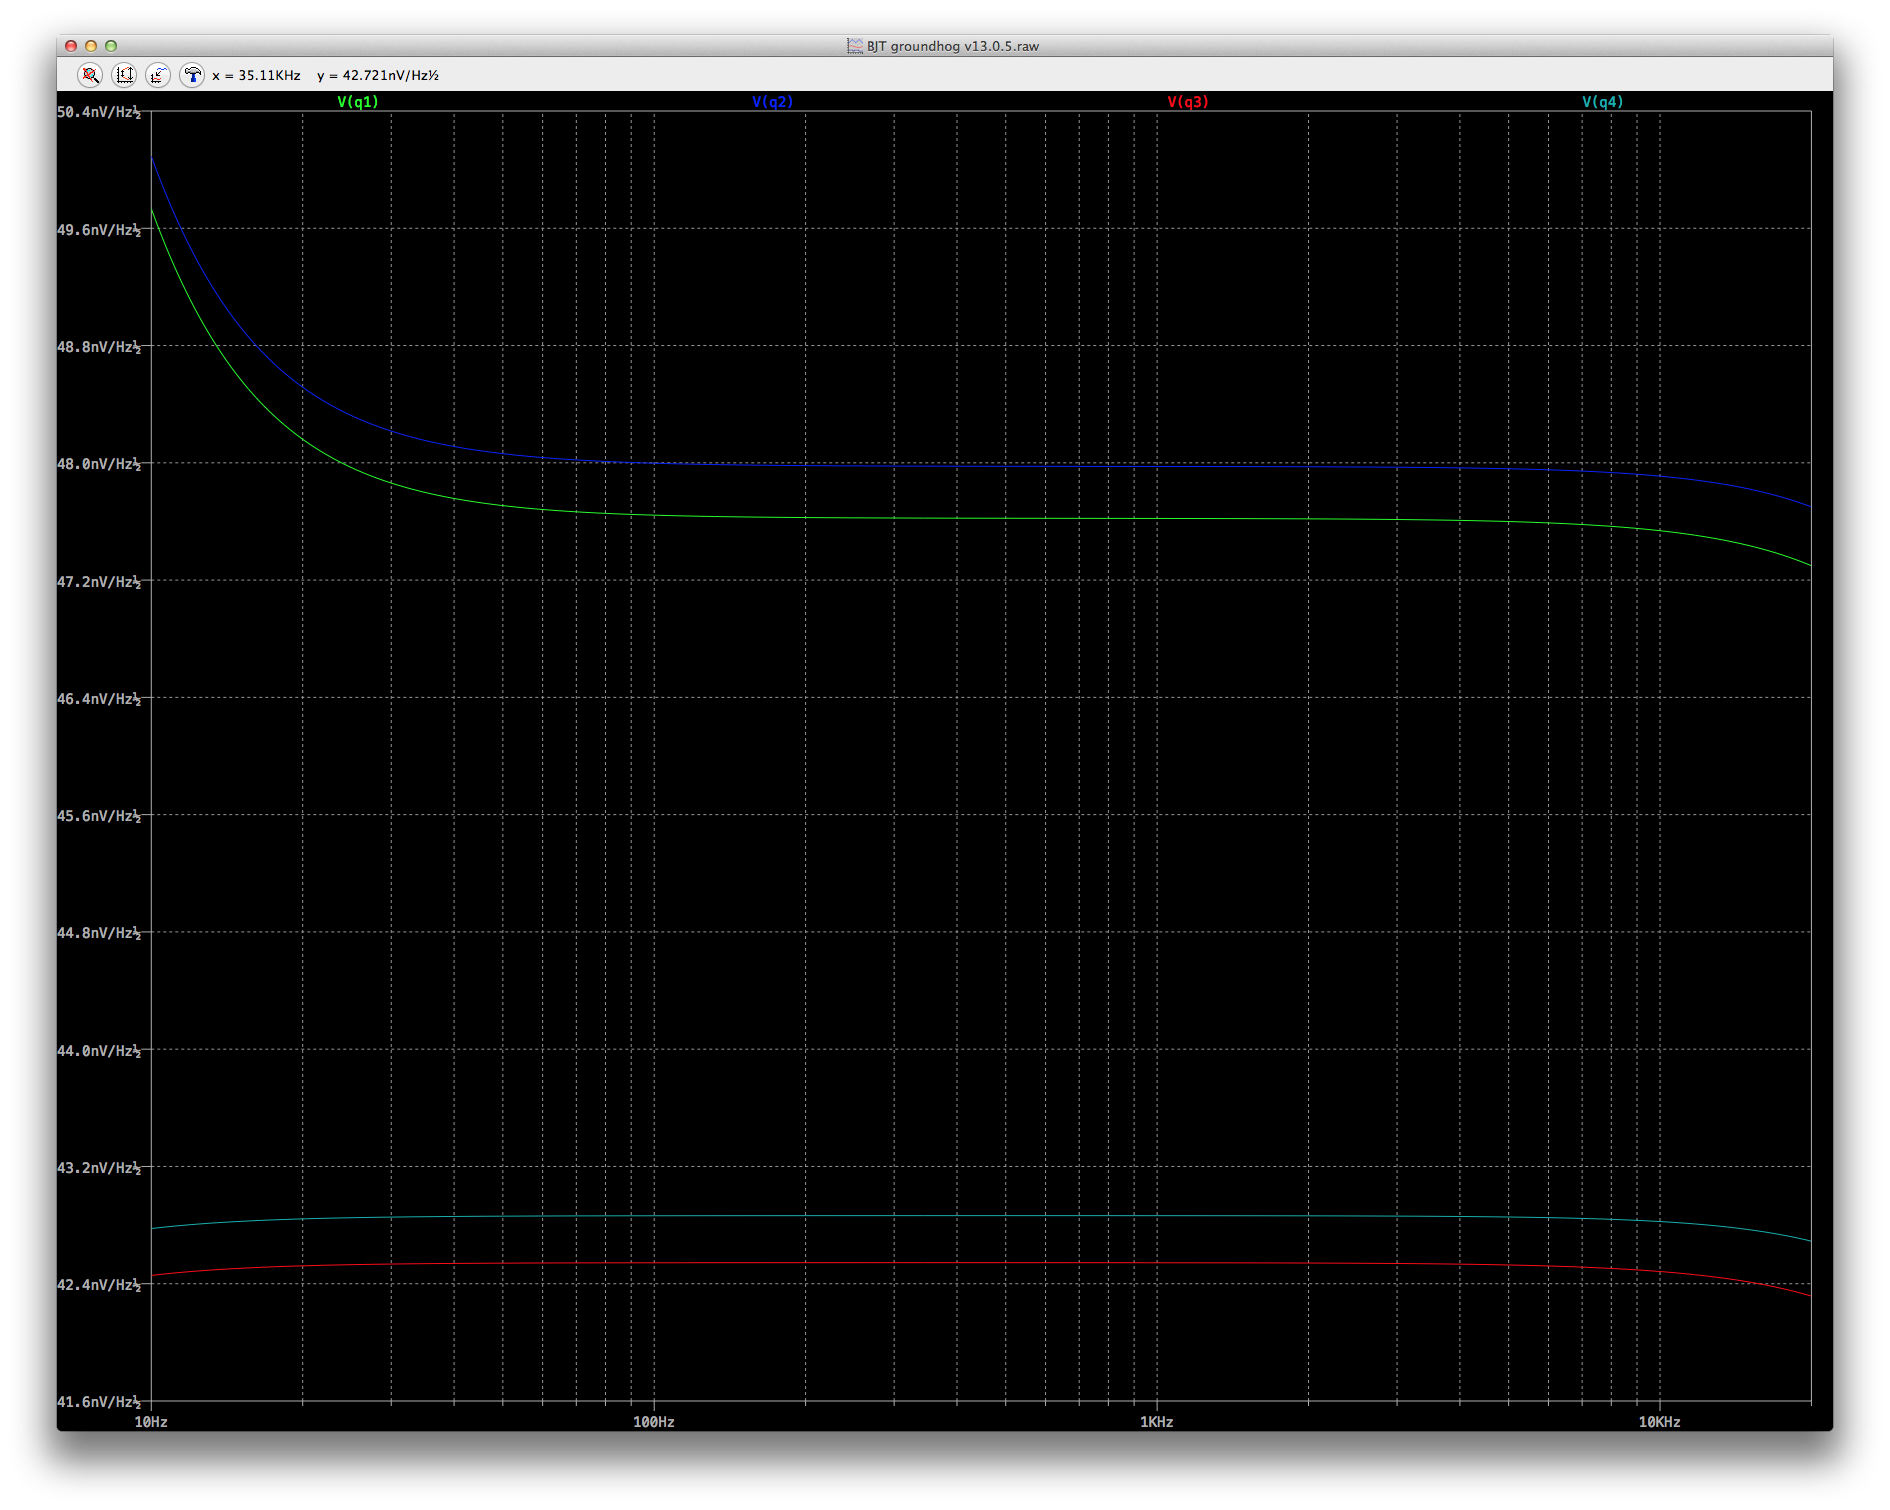Click the 48.0nV/Hz½ Y-axis label

click(99, 464)
